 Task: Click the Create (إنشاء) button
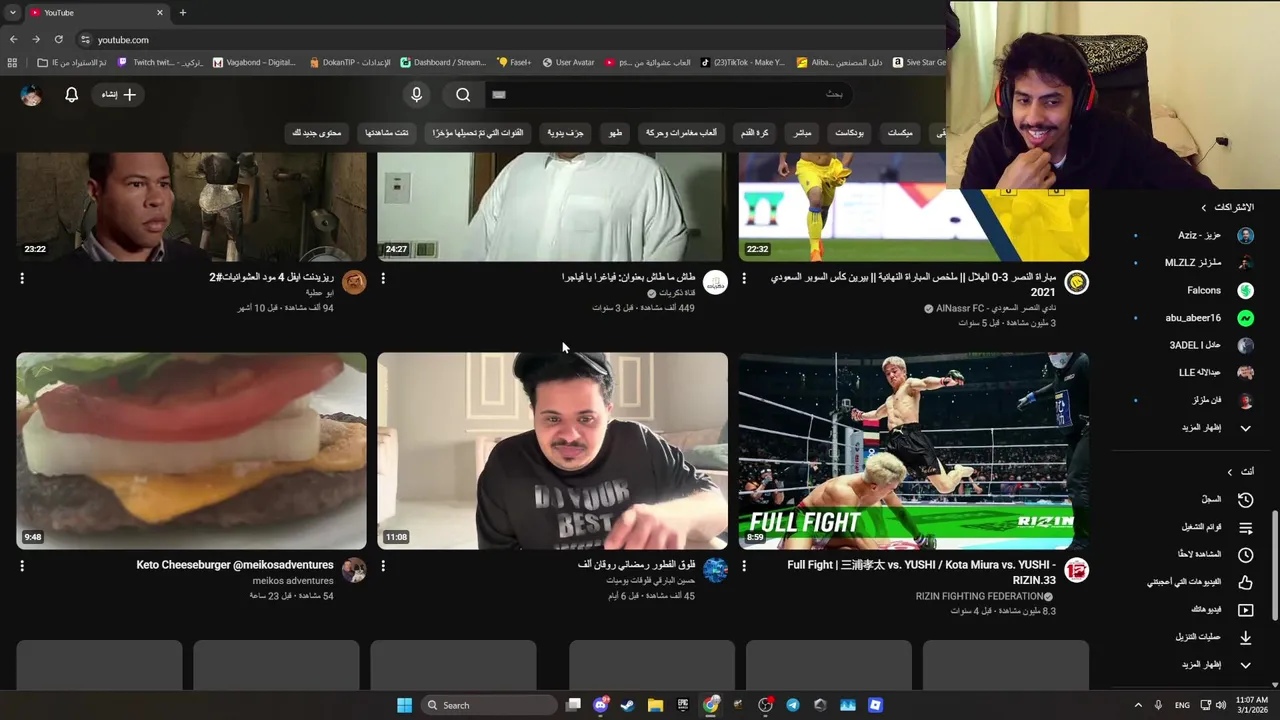click(x=119, y=95)
